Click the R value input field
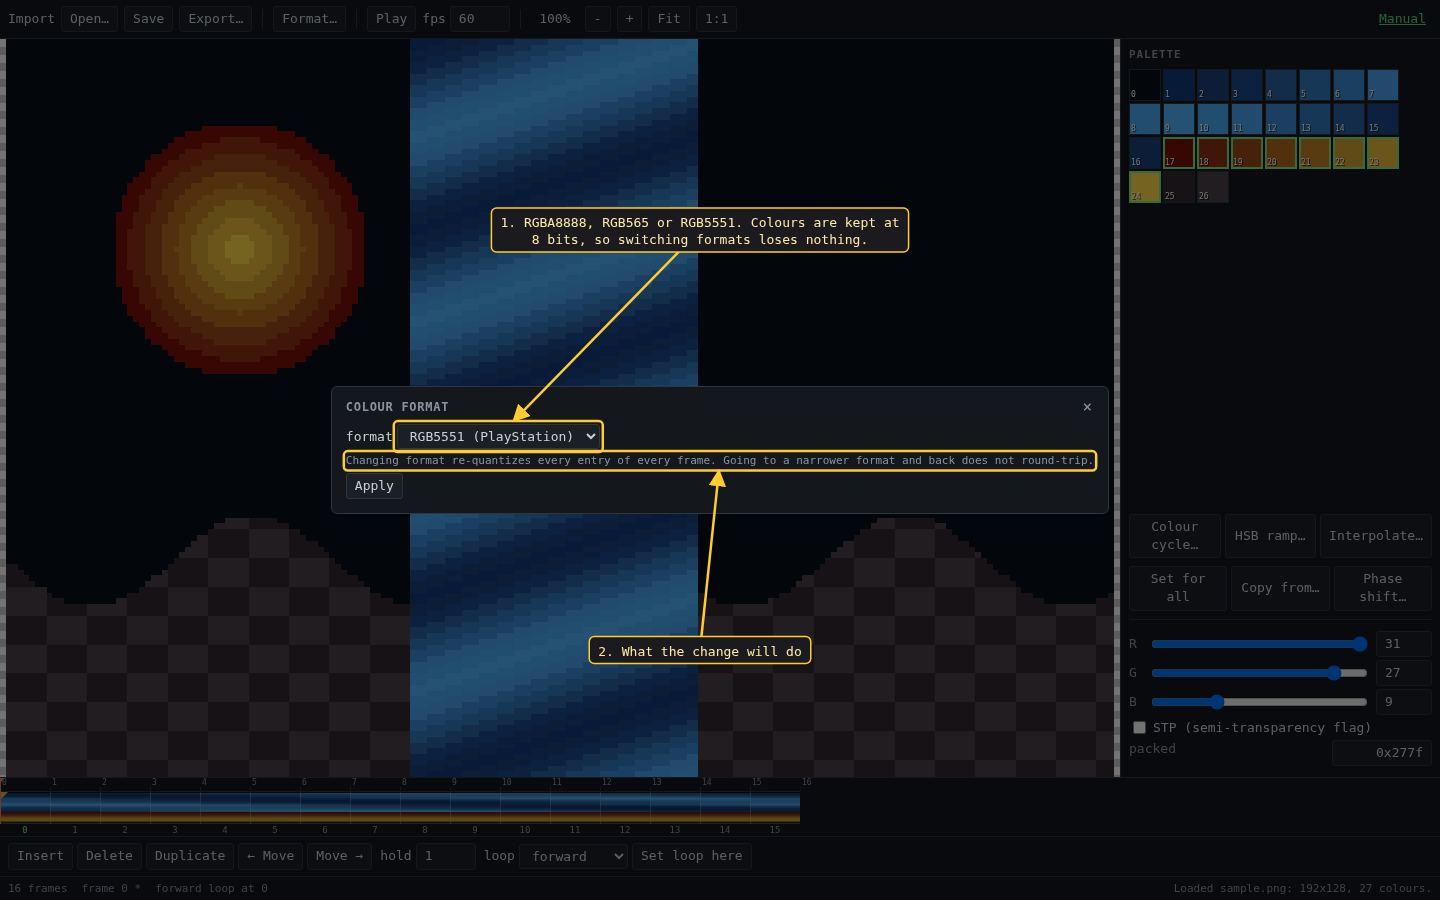The image size is (1440, 900). pyautogui.click(x=1404, y=644)
